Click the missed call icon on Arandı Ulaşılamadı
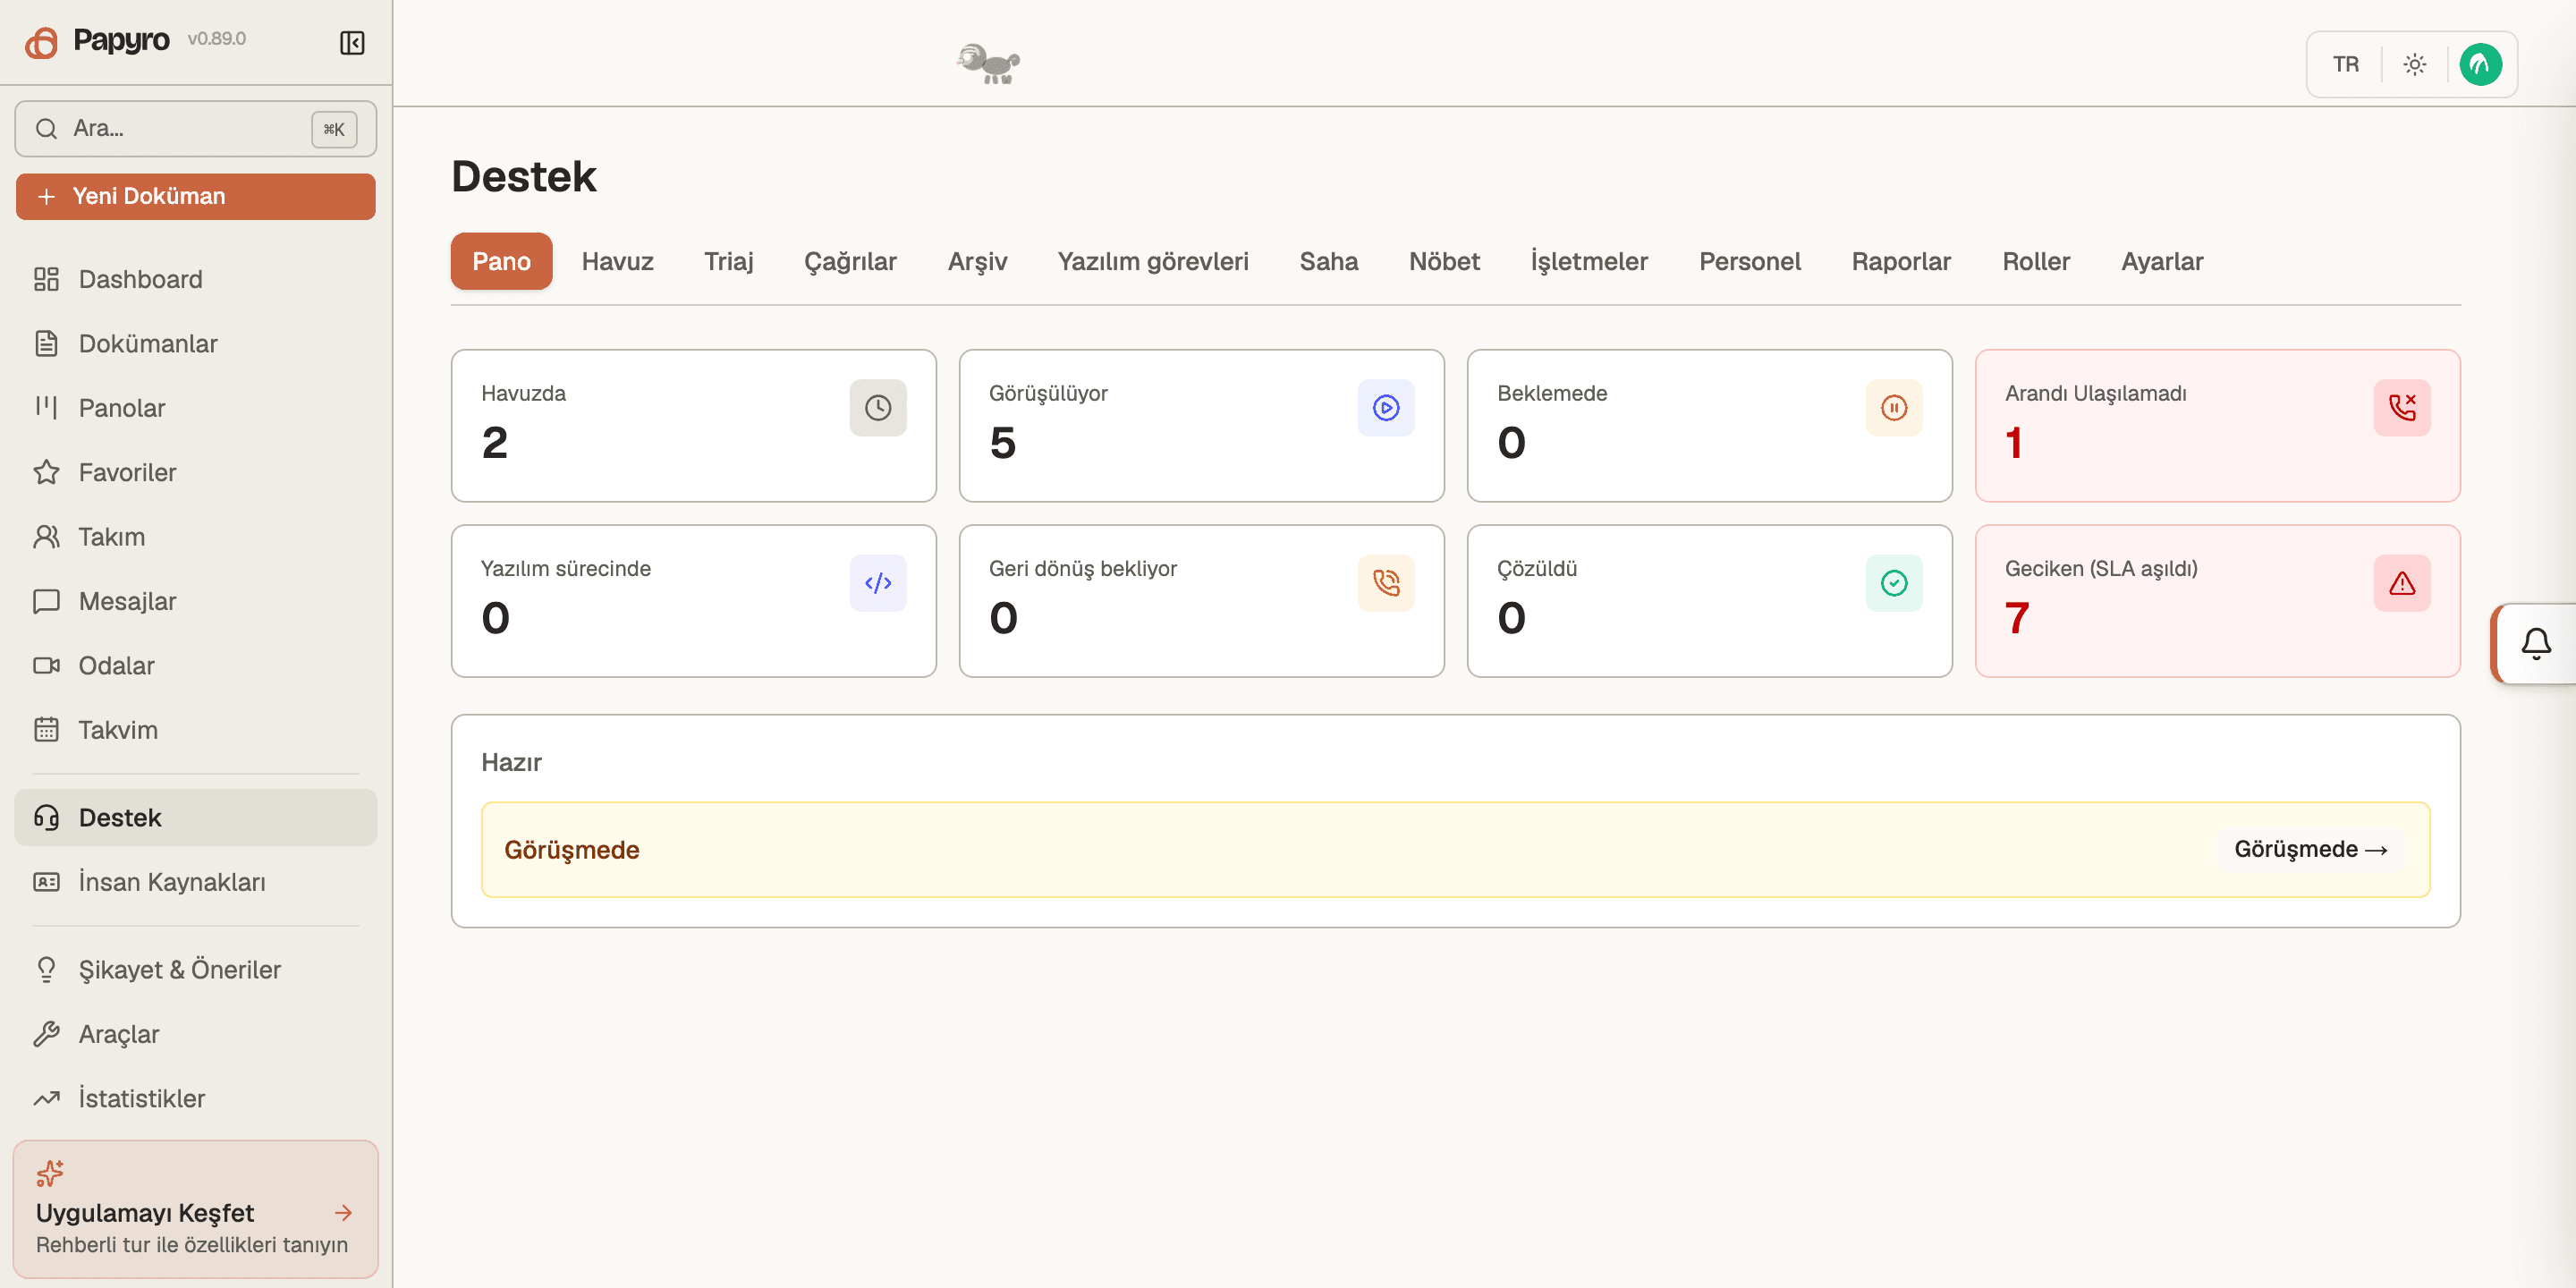Image resolution: width=2576 pixels, height=1288 pixels. (2402, 407)
